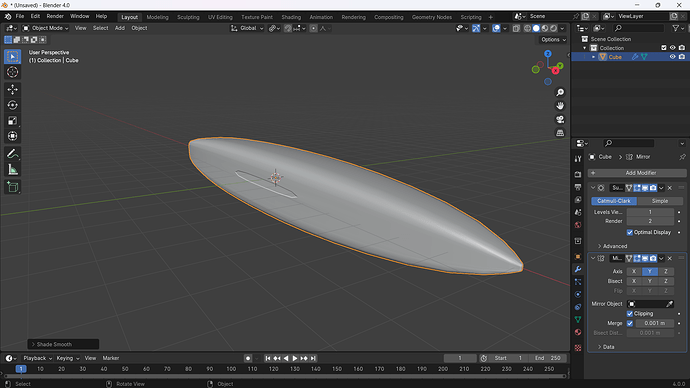Switch orthographic/perspective grid icon
The height and width of the screenshot is (388, 690).
(x=560, y=133)
